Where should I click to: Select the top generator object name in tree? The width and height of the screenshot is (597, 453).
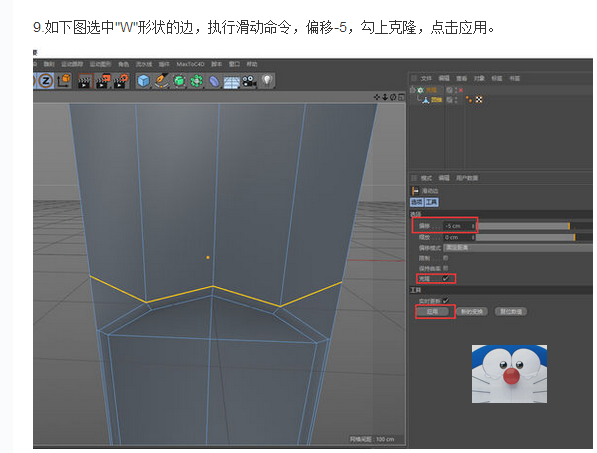coord(431,90)
